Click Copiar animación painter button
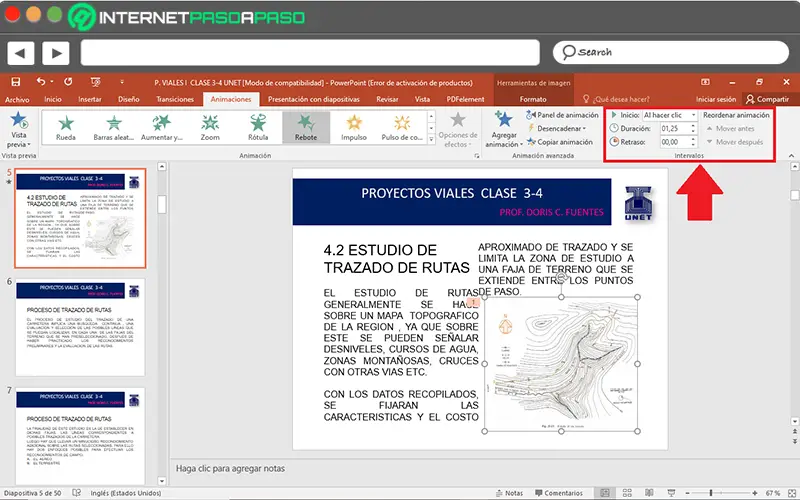 [560, 142]
